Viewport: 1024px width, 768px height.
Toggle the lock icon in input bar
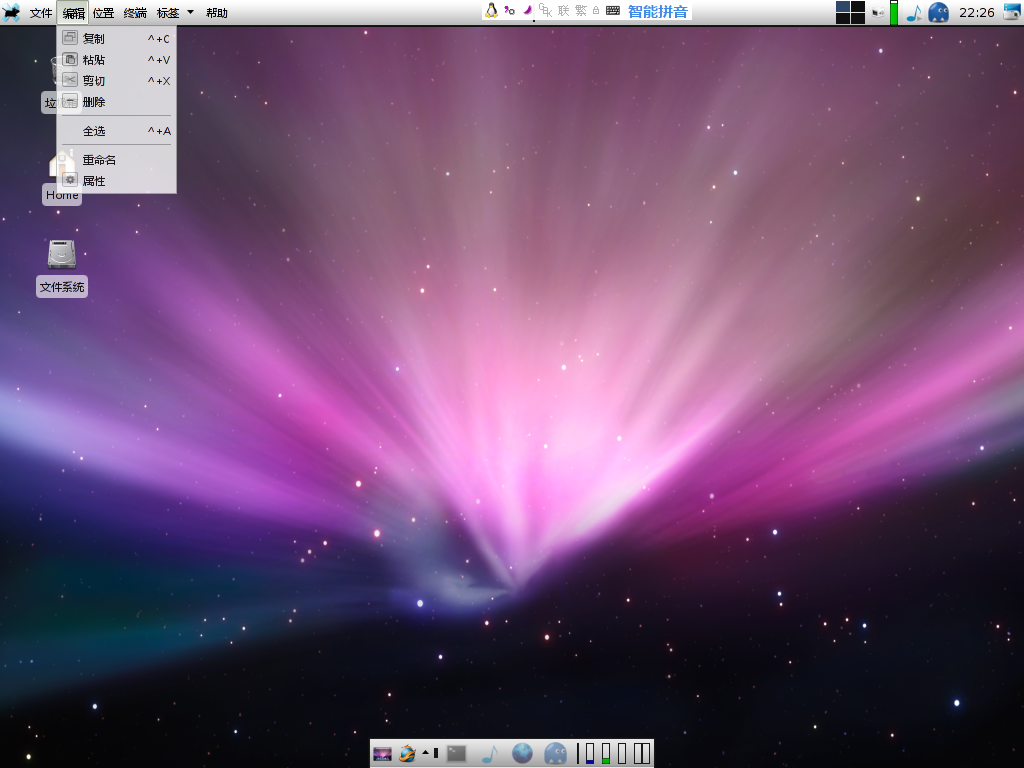(596, 10)
